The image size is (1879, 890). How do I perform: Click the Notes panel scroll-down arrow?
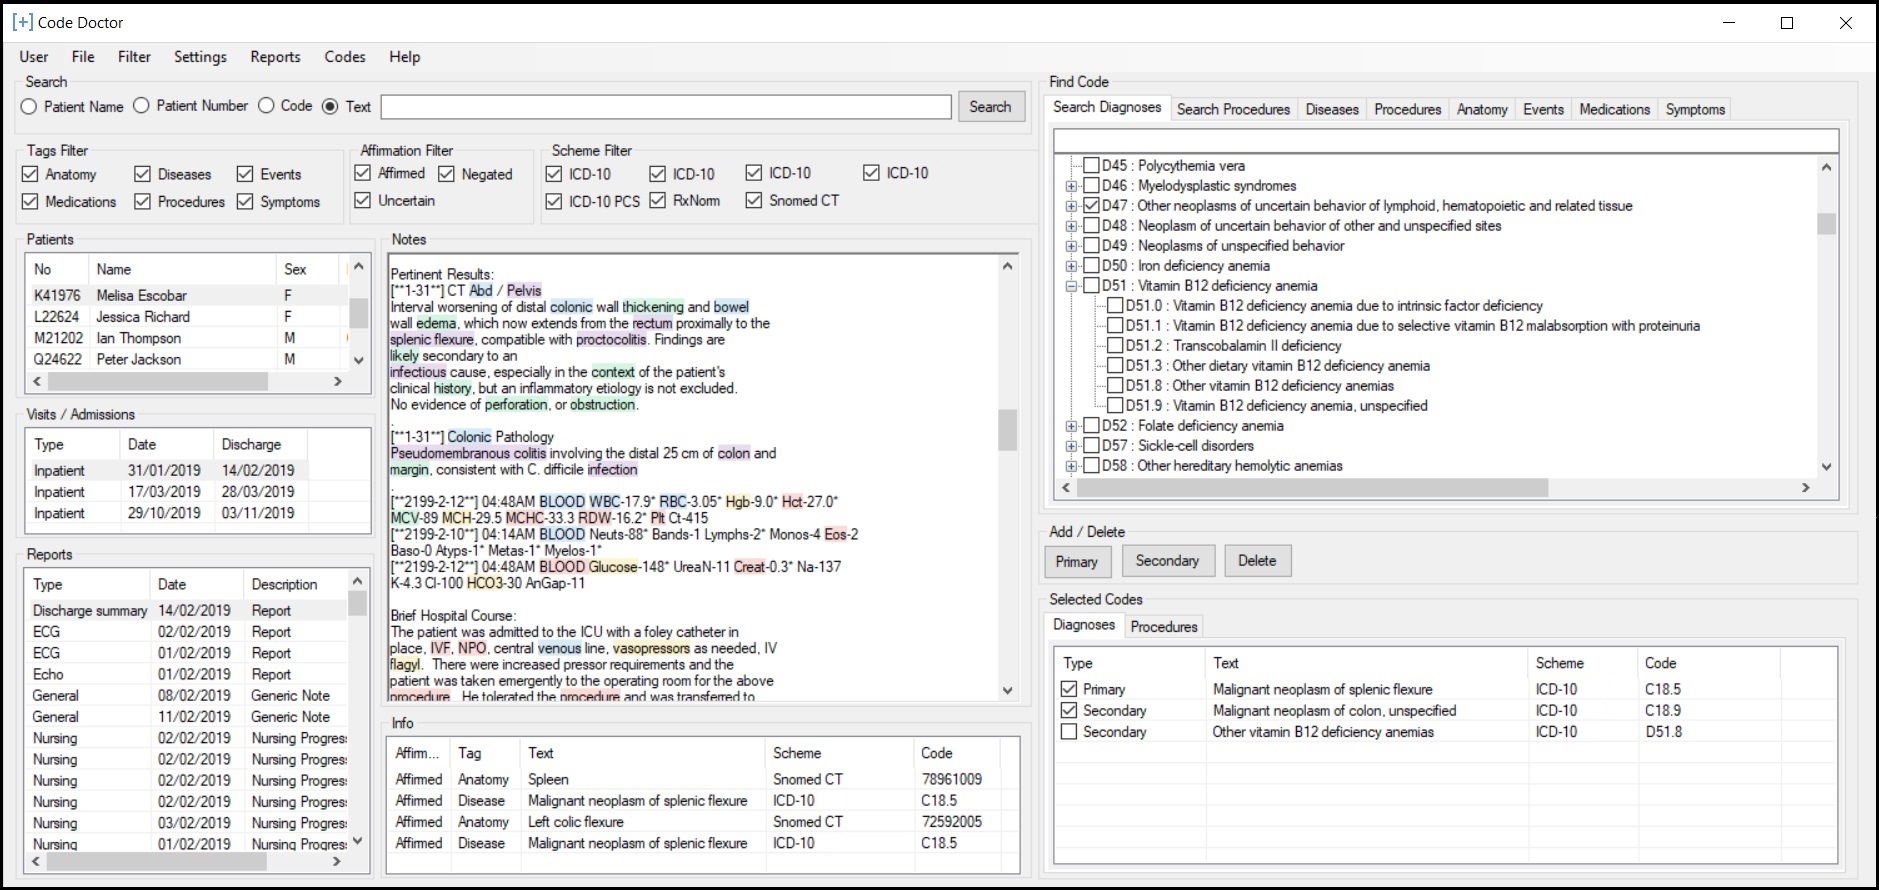click(x=1007, y=690)
